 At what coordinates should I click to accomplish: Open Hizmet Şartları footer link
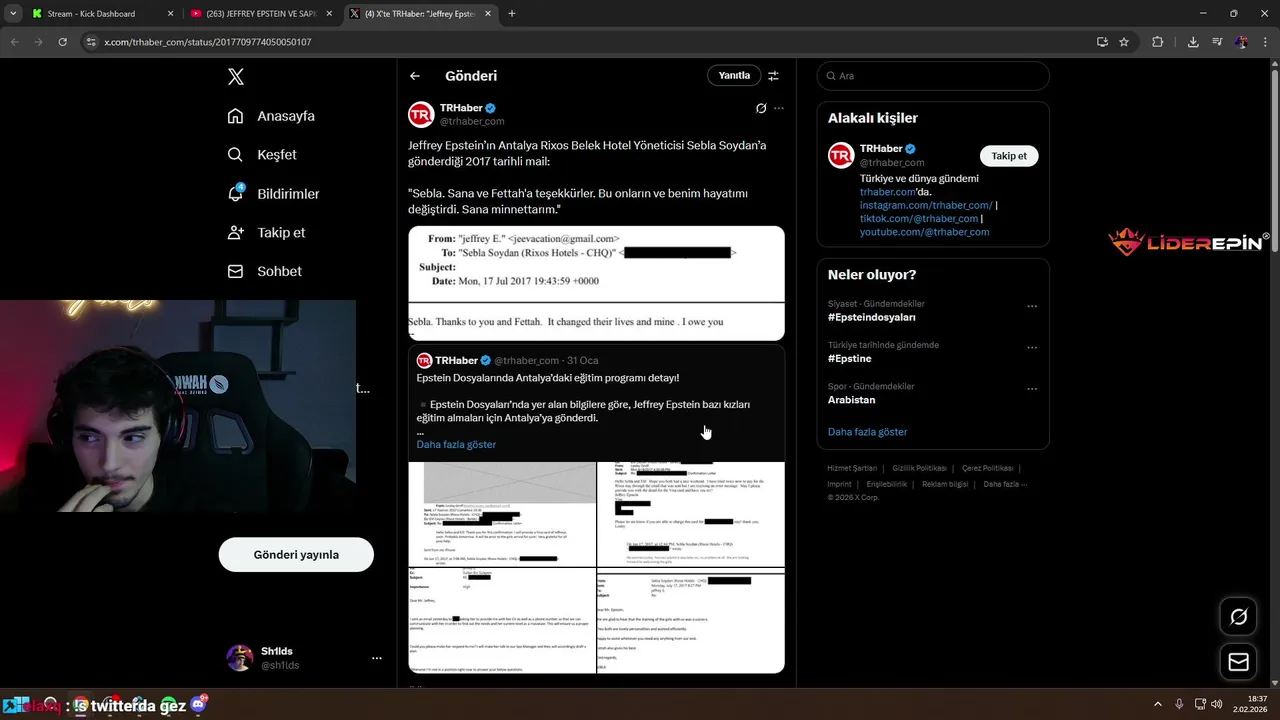(852, 468)
